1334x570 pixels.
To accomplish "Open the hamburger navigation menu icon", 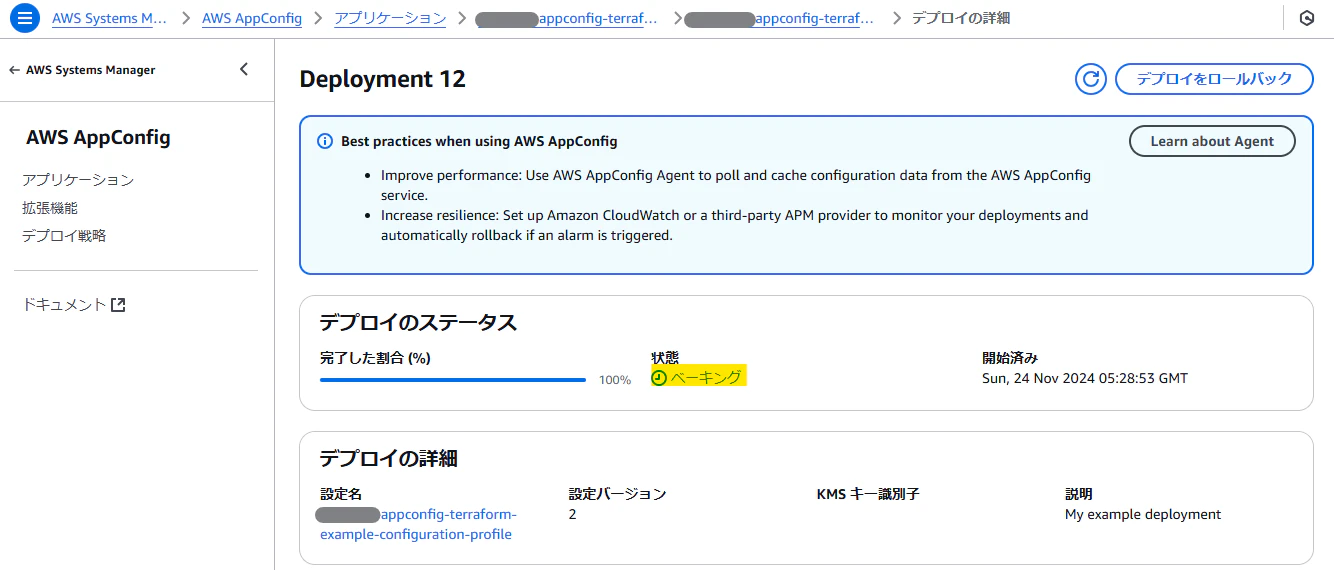I will click(25, 18).
